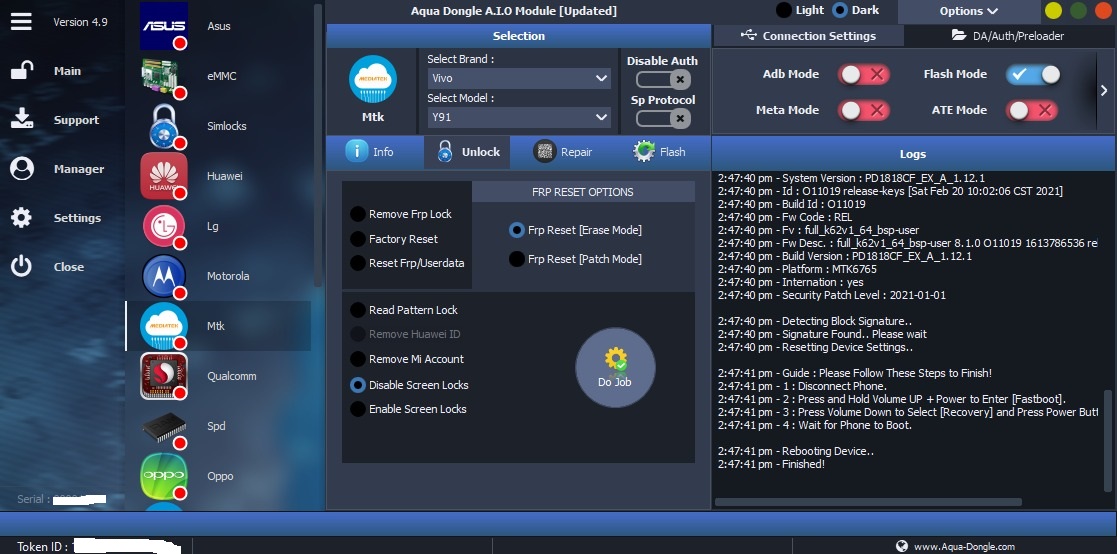Select Enable Screen Locks option

(408, 409)
